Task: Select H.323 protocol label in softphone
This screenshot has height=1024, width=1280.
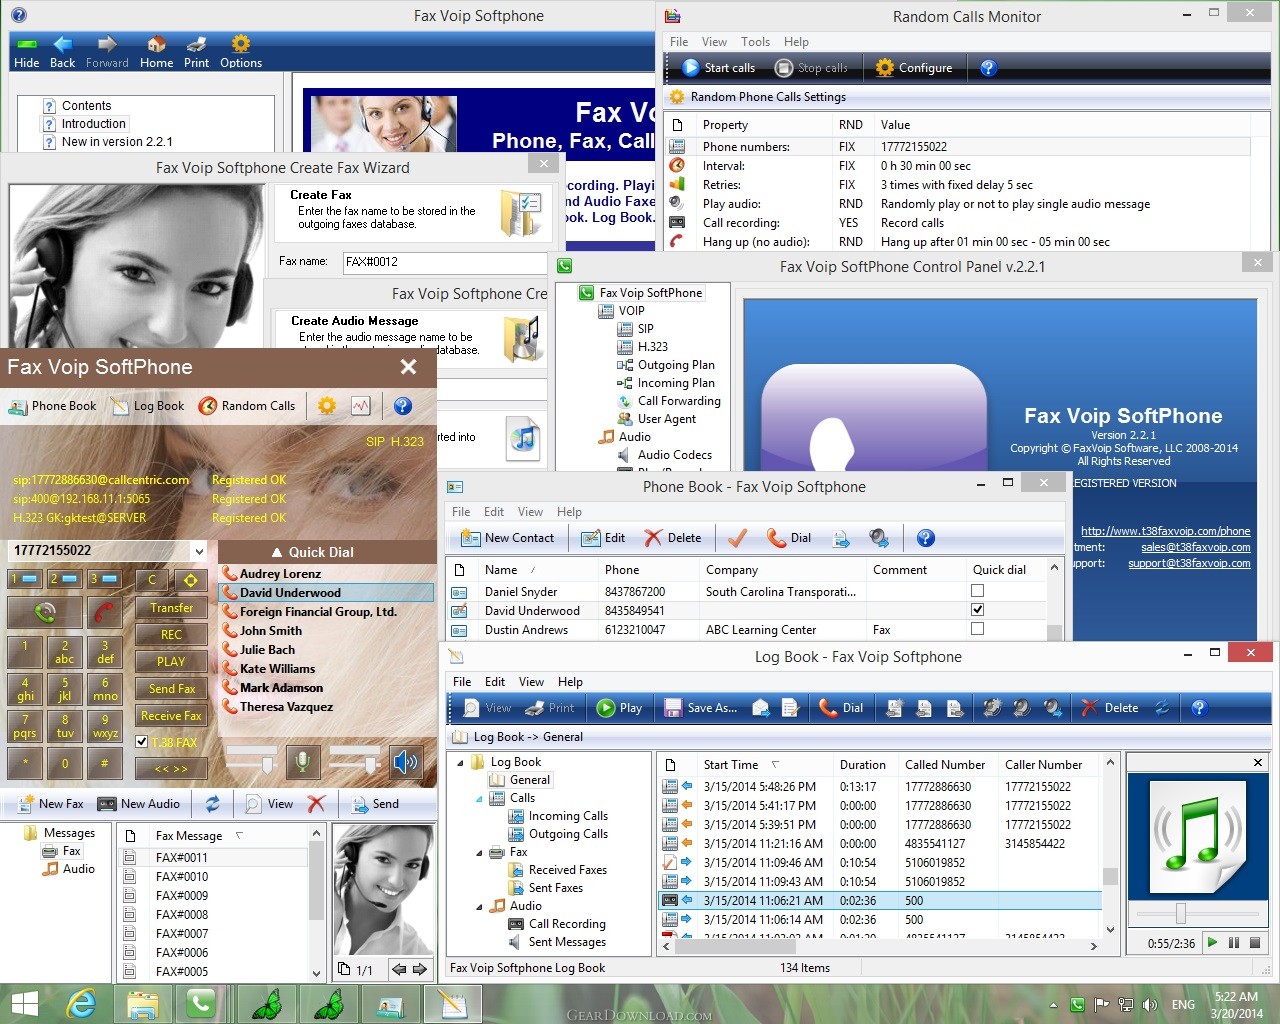Action: pos(407,441)
